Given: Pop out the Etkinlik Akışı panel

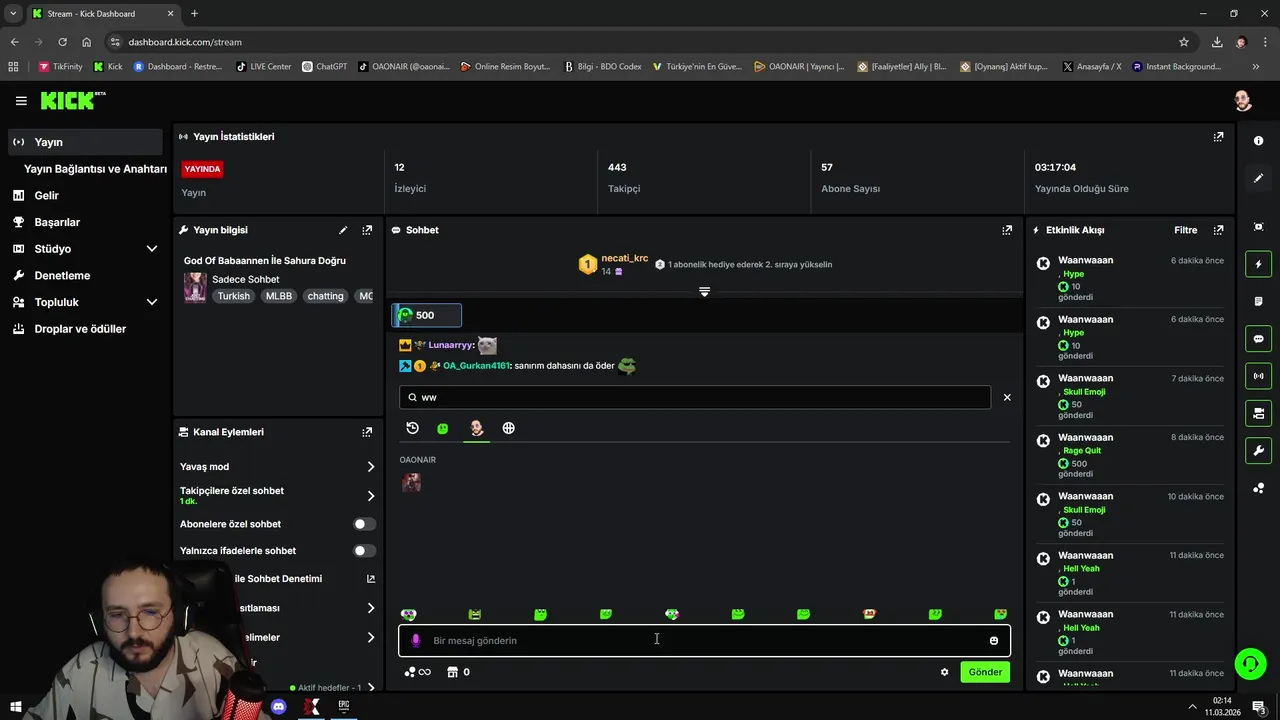Looking at the screenshot, I should pyautogui.click(x=1218, y=230).
